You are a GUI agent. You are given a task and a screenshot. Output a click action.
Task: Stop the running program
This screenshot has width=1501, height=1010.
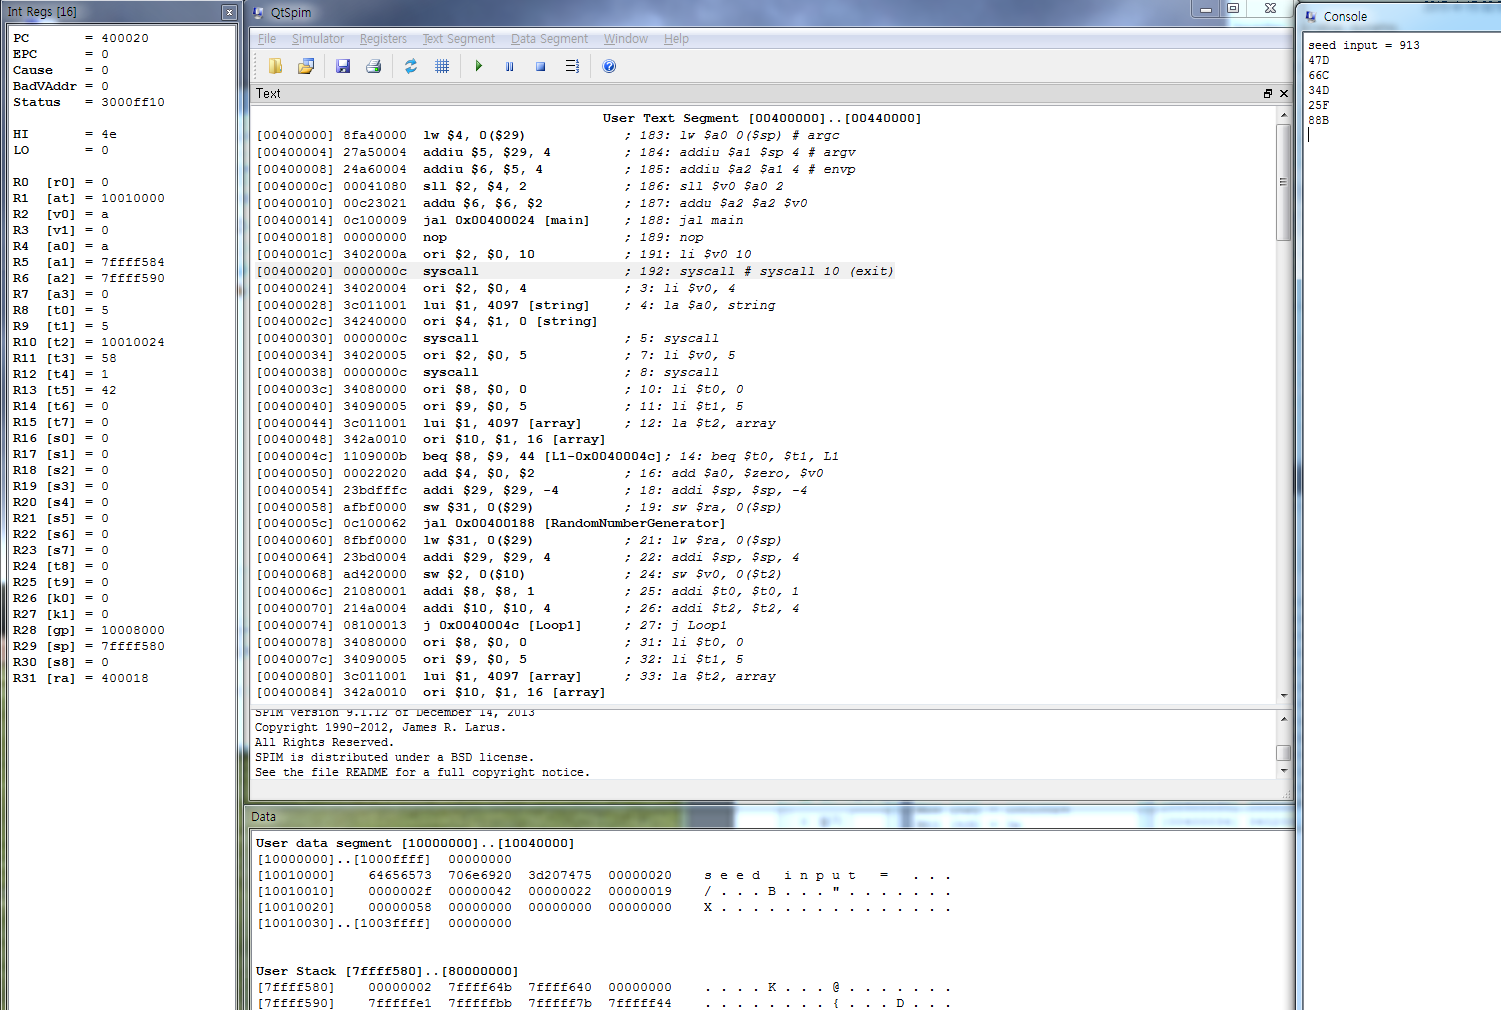click(540, 65)
